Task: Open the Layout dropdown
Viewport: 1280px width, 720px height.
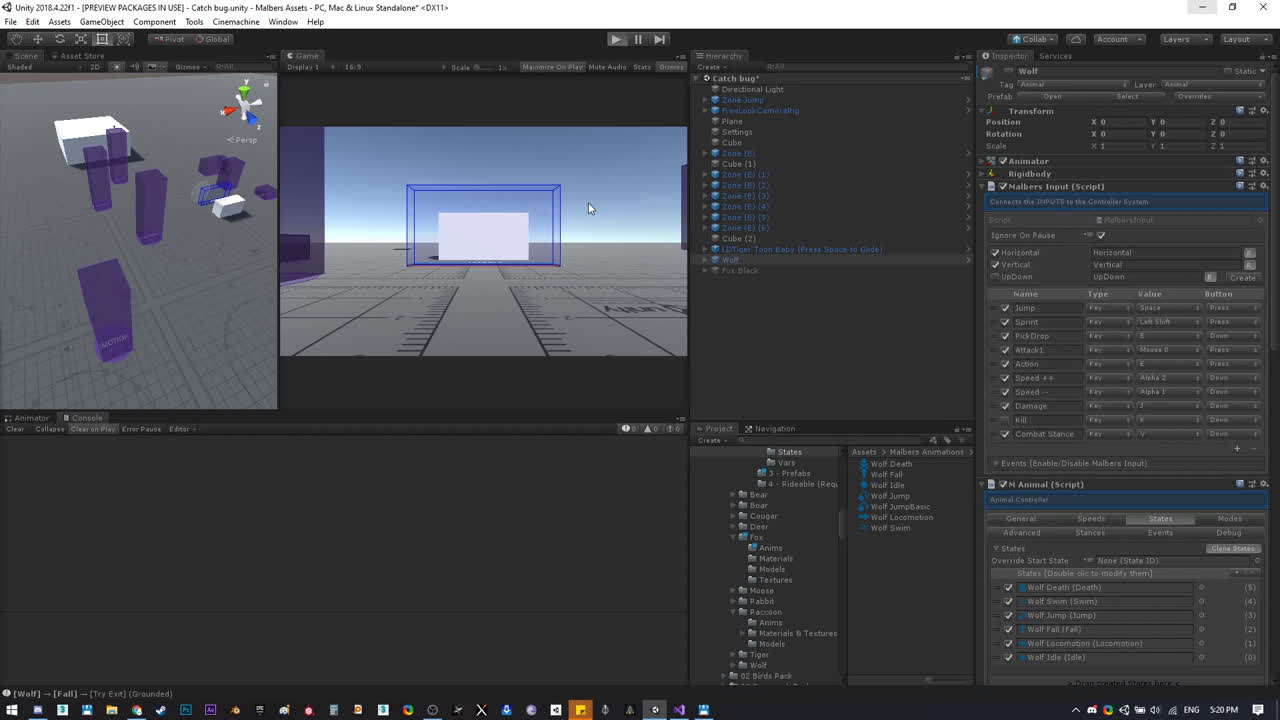Action: click(1242, 39)
